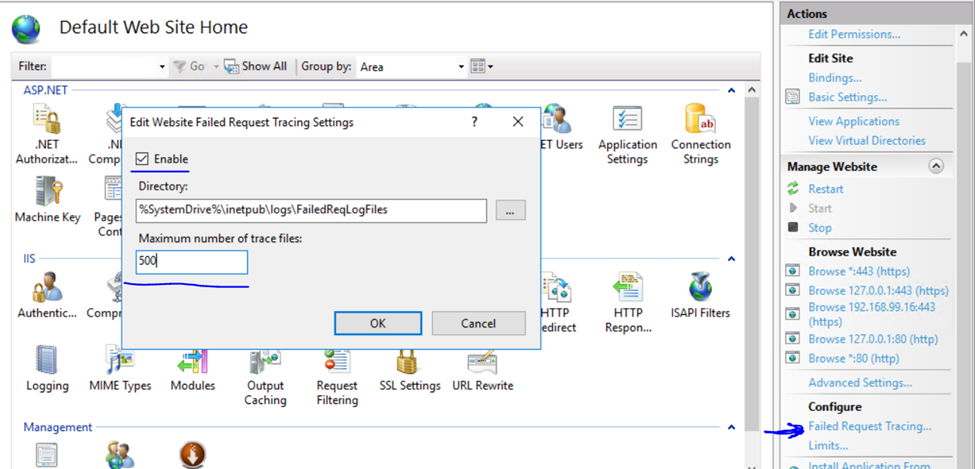Viewport: 975px width, 469px height.
Task: Click the maximum trace files input field
Action: pos(192,262)
